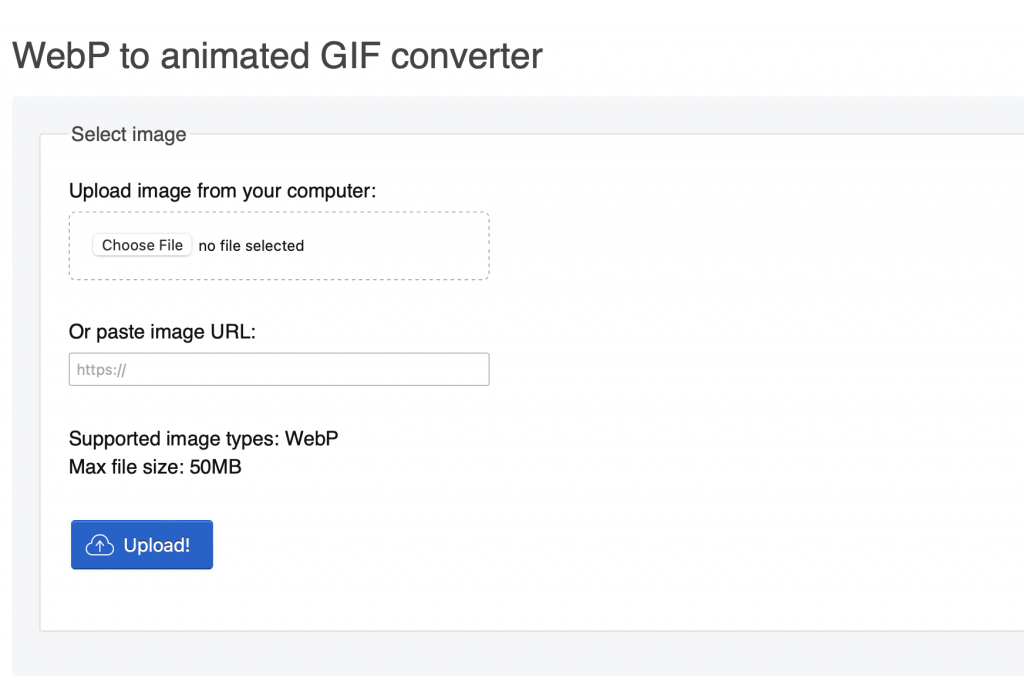The width and height of the screenshot is (1024, 681).
Task: Click the "no file selected" status text
Action: click(251, 246)
